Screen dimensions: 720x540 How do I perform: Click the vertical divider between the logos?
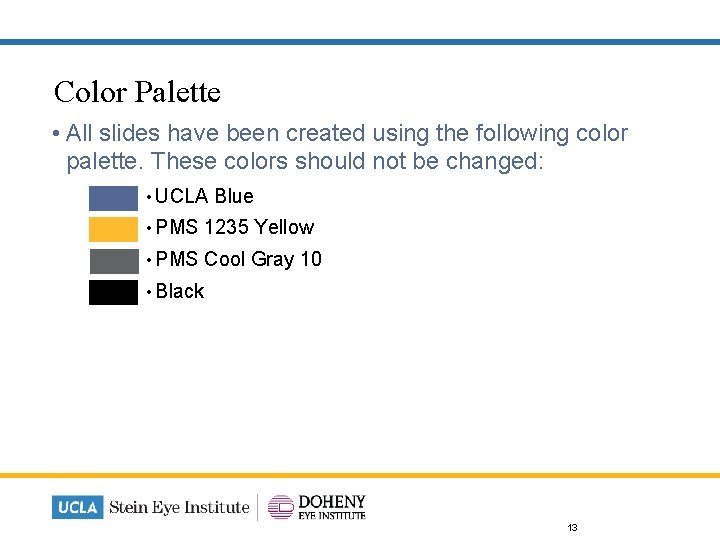click(x=258, y=507)
